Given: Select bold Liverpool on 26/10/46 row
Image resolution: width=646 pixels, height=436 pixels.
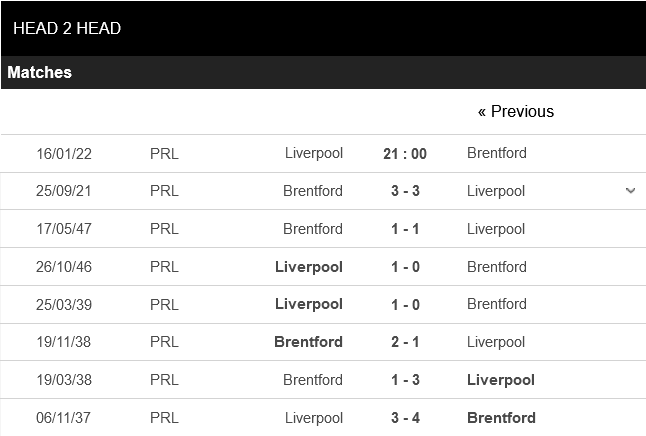Looking at the screenshot, I should coord(308,267).
